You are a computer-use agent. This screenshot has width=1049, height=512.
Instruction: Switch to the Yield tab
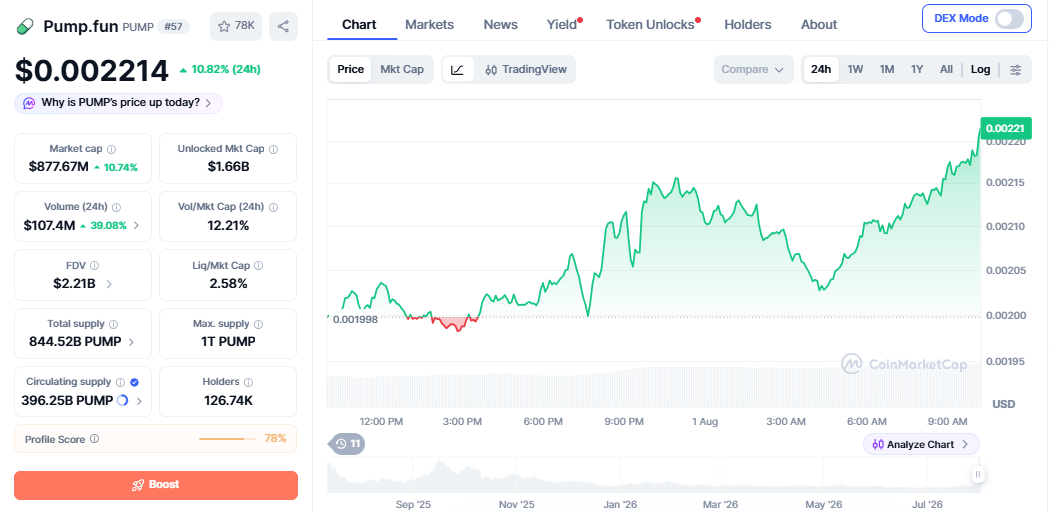click(x=562, y=25)
